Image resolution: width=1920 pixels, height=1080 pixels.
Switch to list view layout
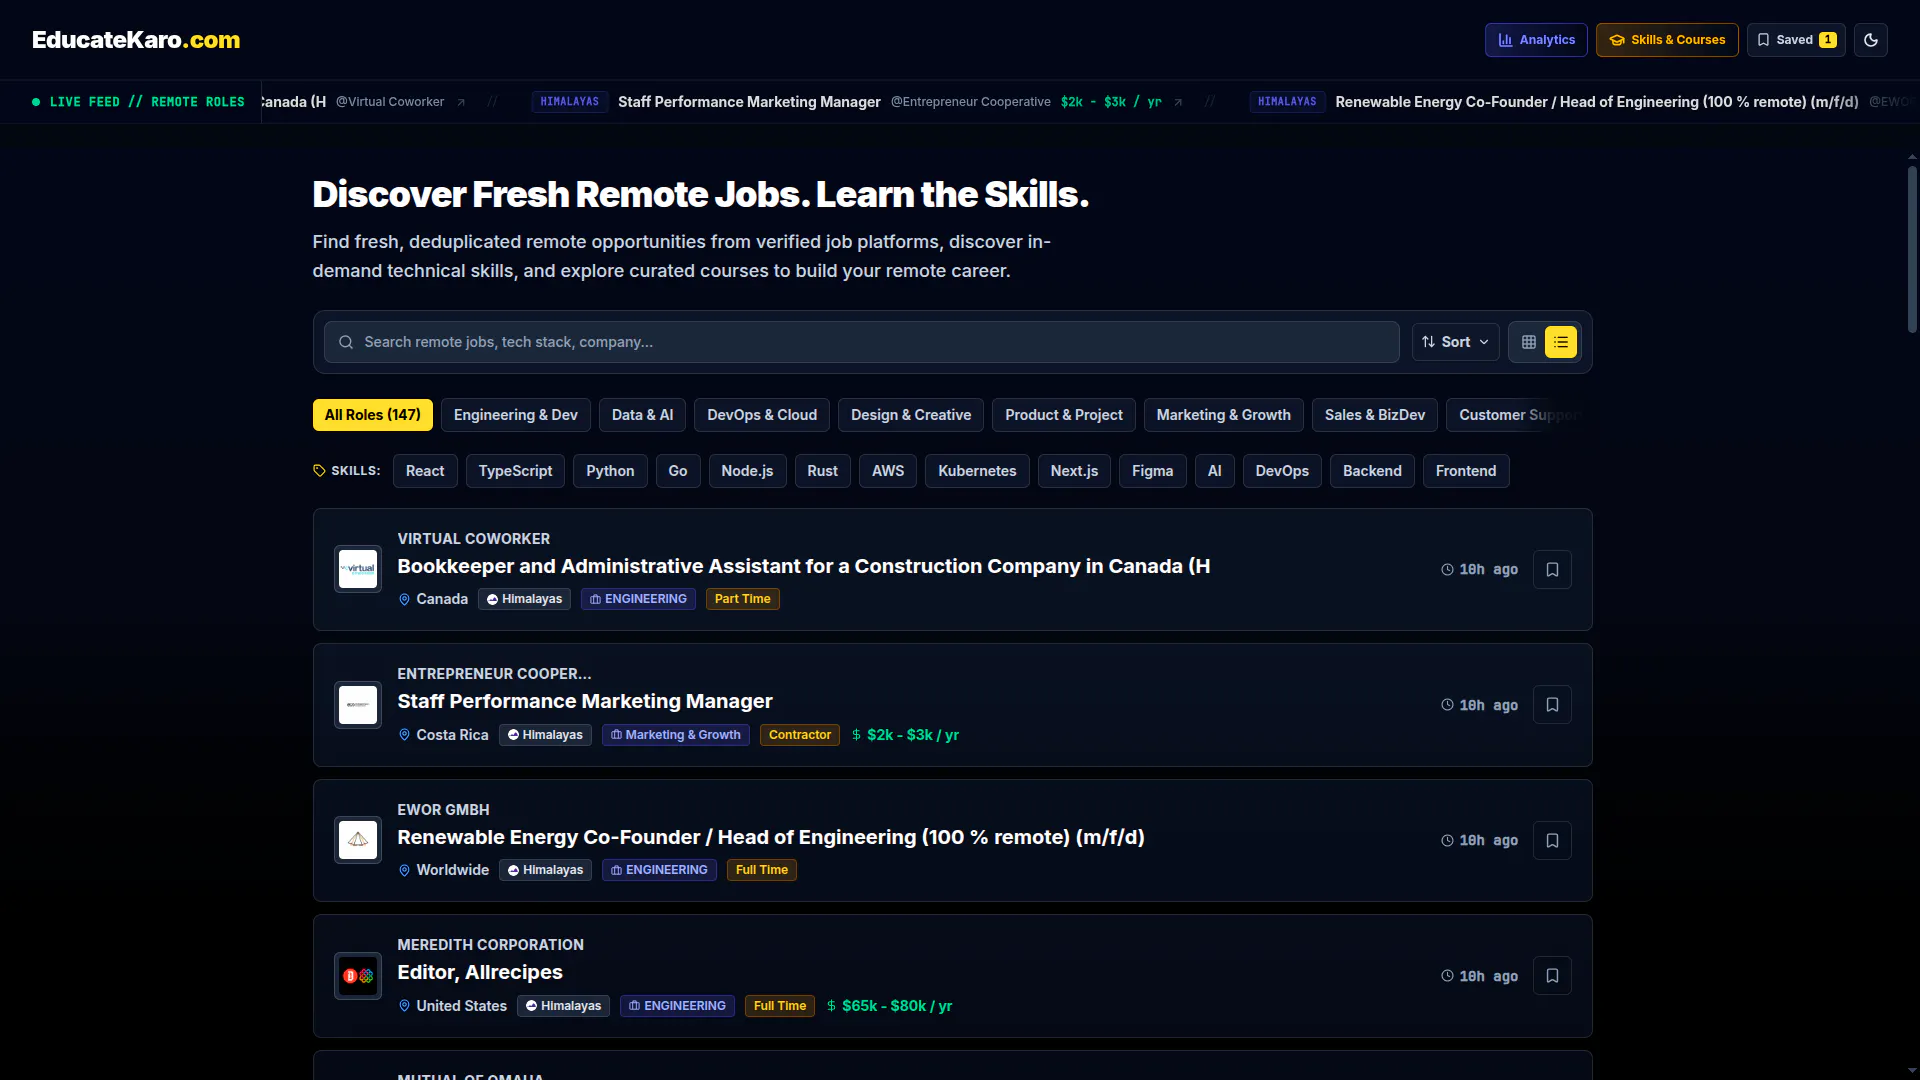tap(1560, 342)
